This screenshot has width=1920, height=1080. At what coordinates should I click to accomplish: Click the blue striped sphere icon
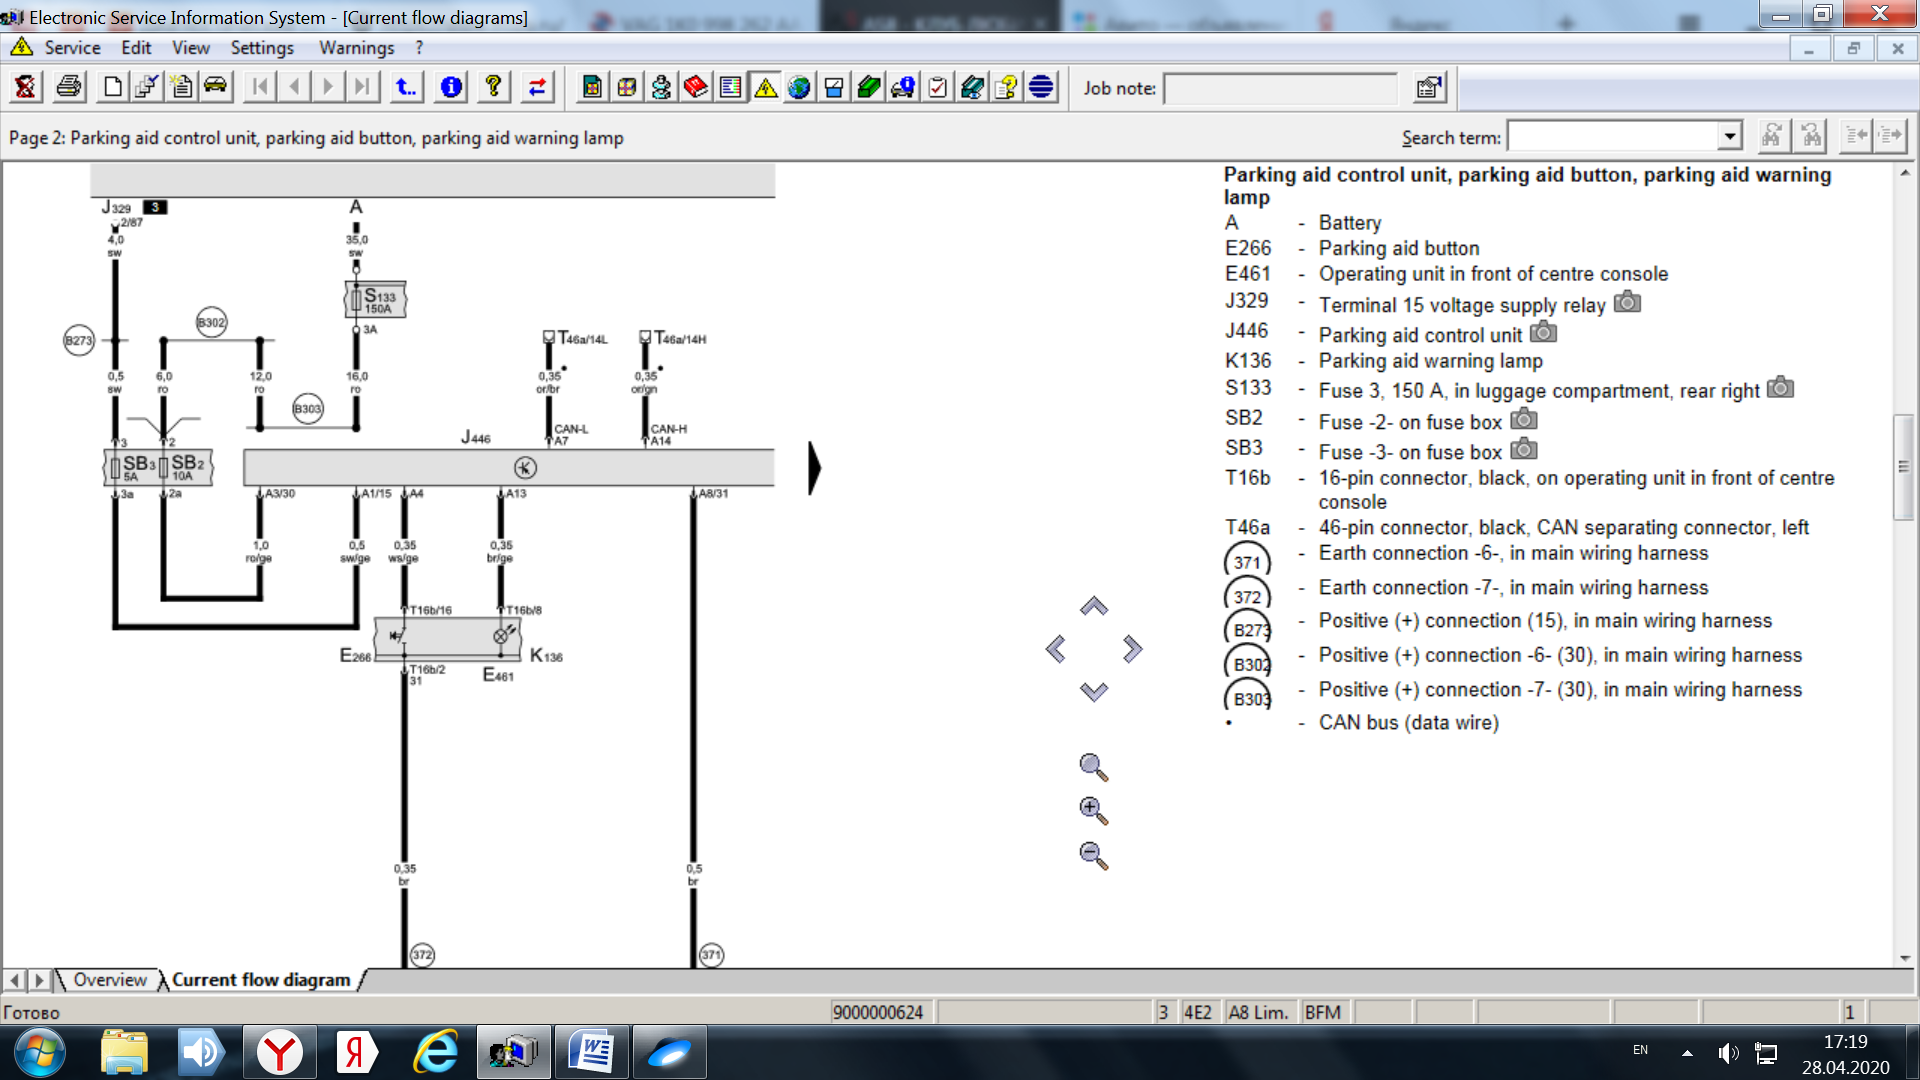pos(1041,87)
